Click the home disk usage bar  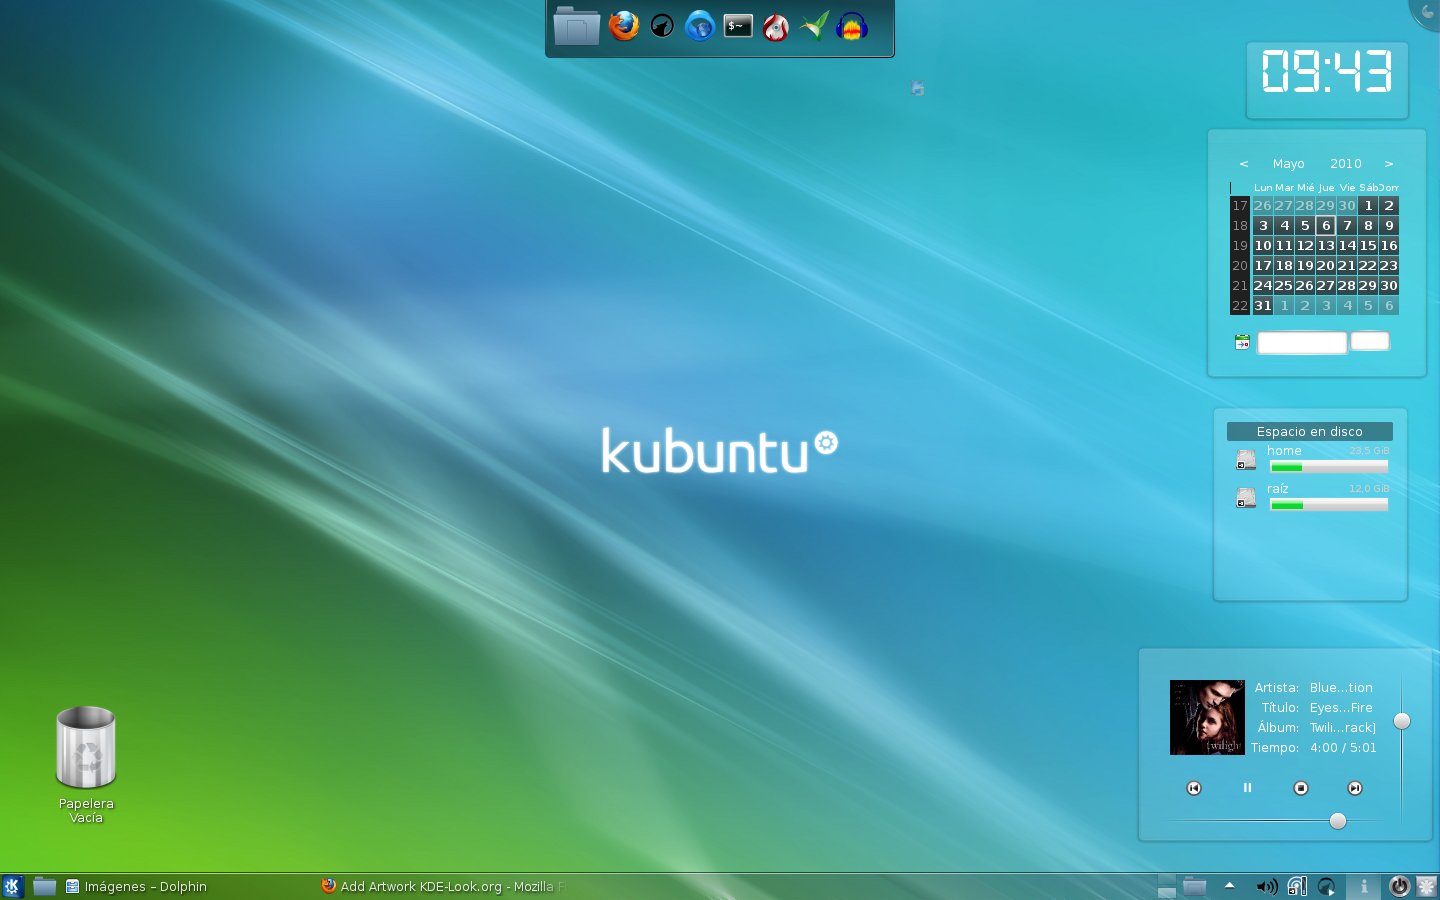click(x=1329, y=467)
